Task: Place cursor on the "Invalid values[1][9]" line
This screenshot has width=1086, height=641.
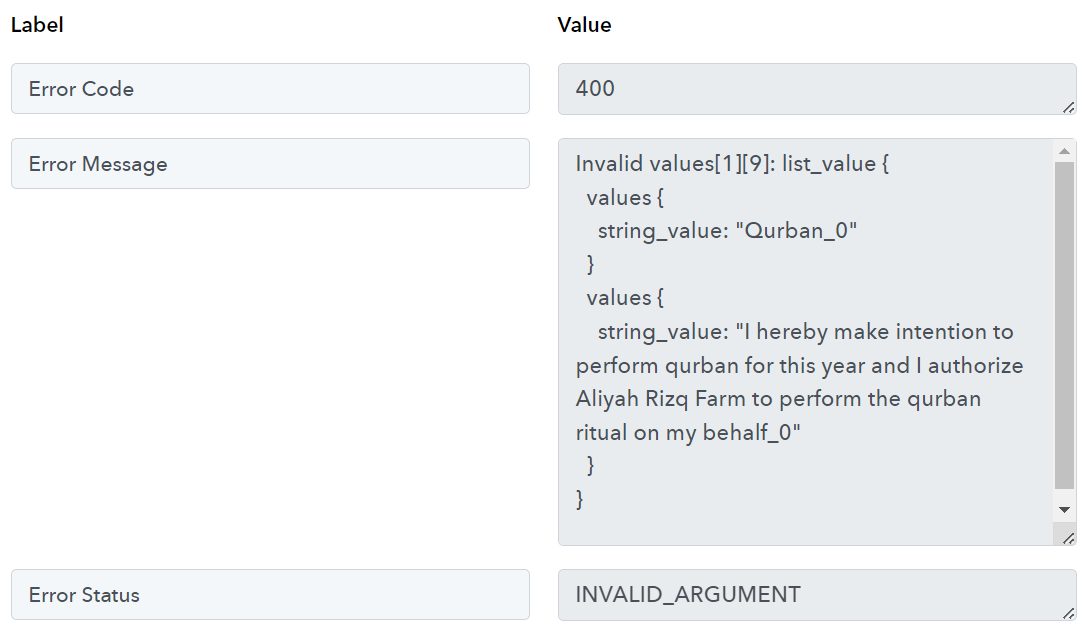Action: coord(732,164)
